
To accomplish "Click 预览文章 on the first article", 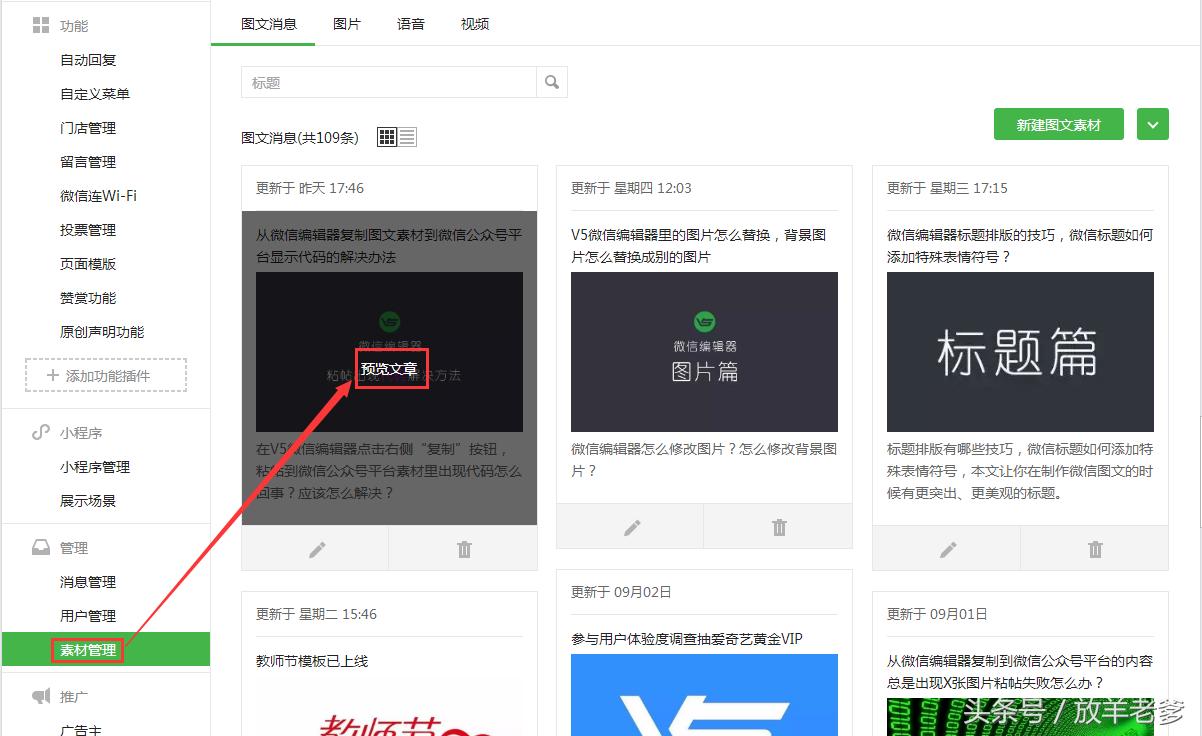I will 391,369.
